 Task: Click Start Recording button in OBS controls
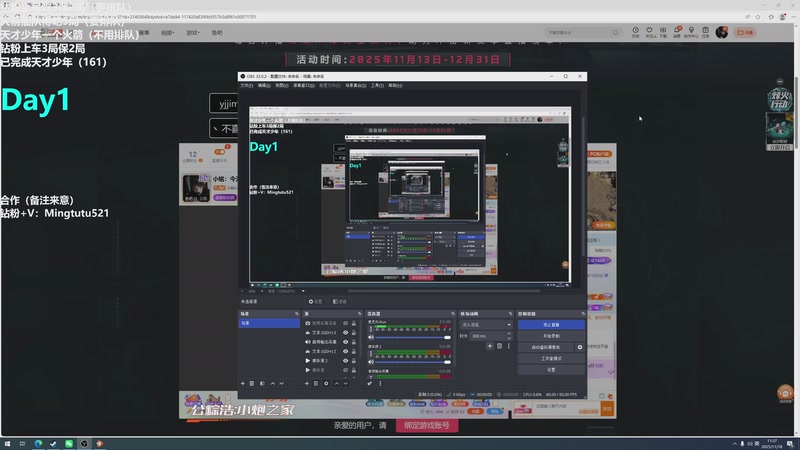click(x=551, y=336)
